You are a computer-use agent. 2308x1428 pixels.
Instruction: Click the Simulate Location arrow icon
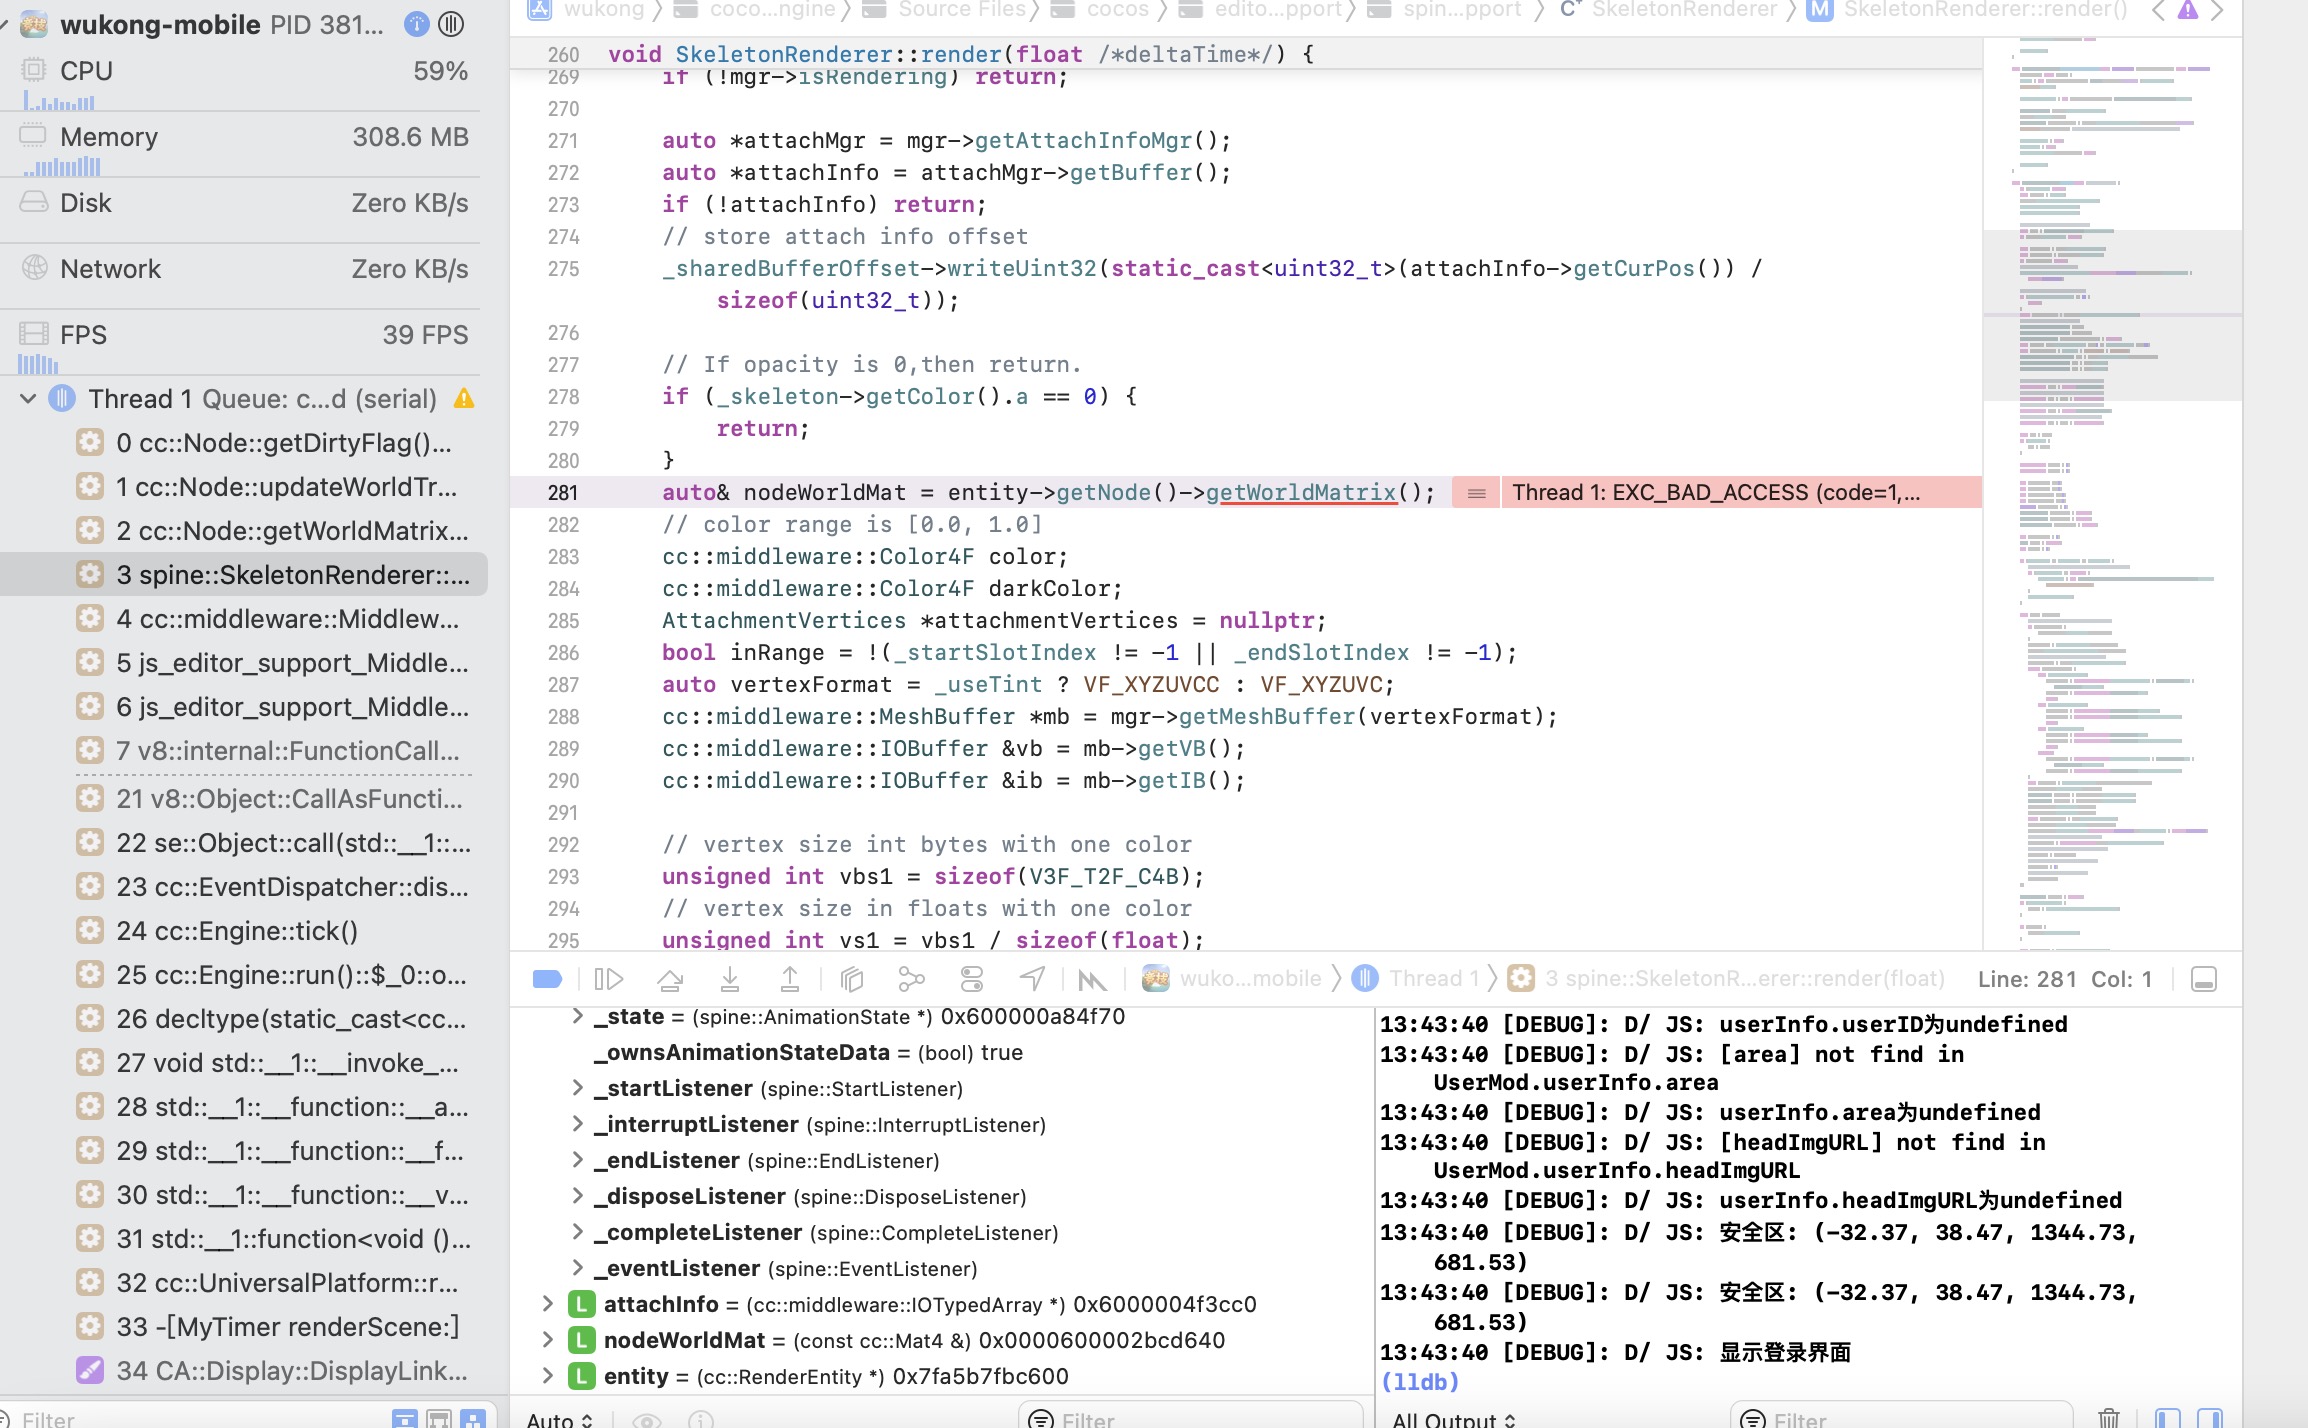[x=1032, y=979]
